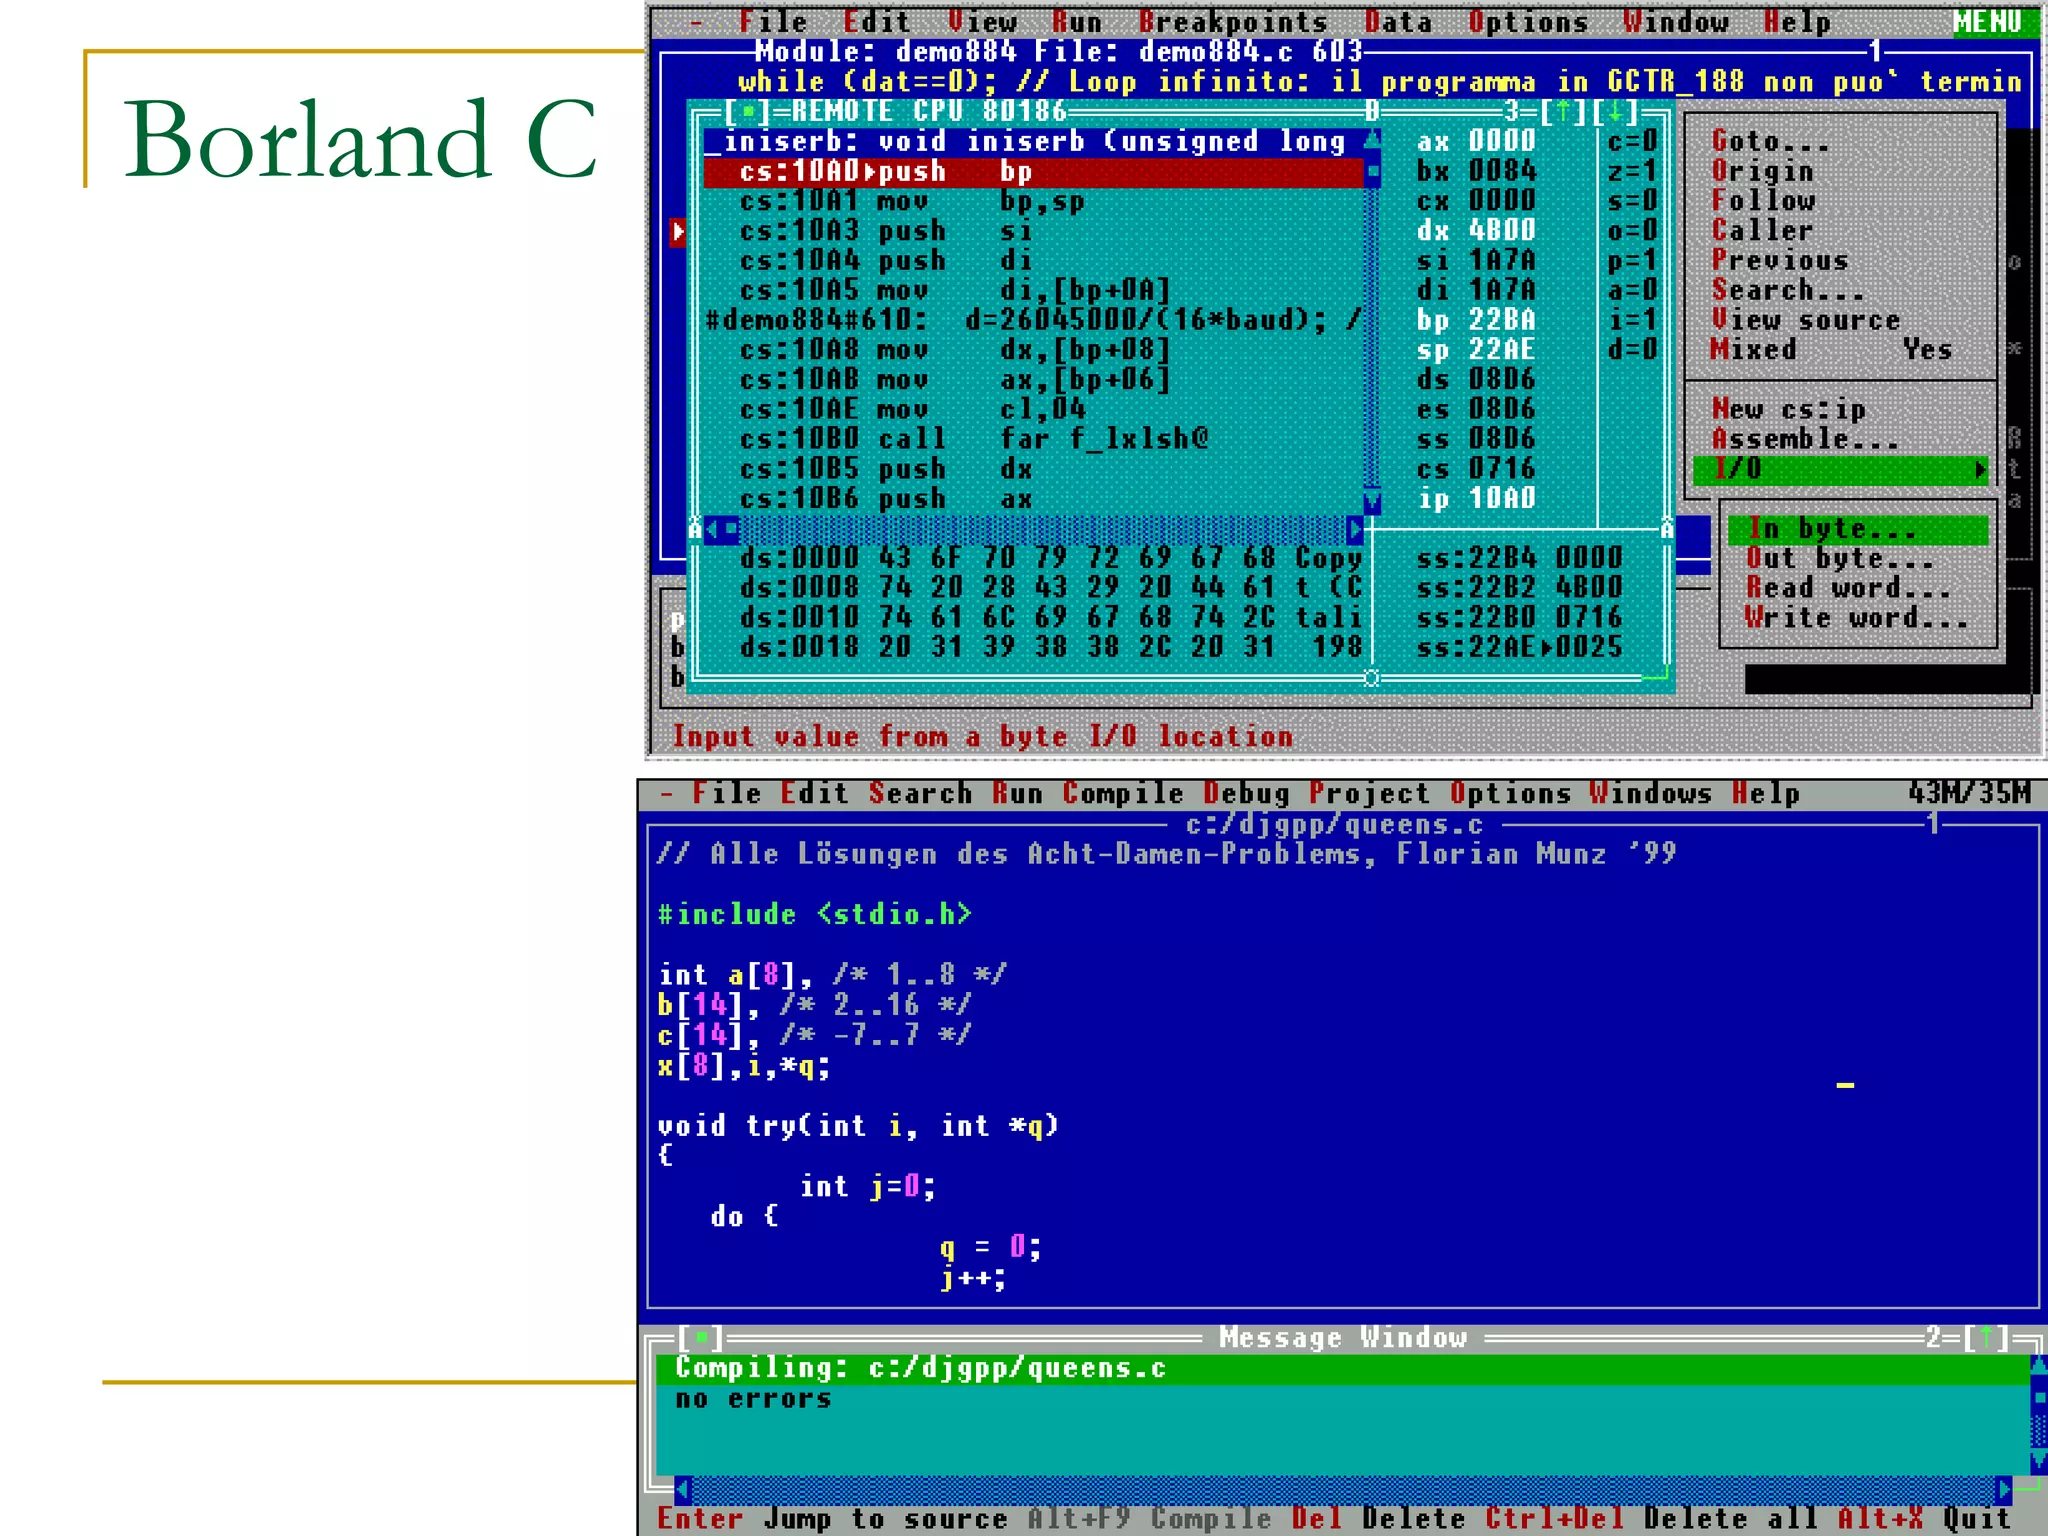Open the Project menu in the lower IDE
The height and width of the screenshot is (1536, 2048).
coord(1369,793)
